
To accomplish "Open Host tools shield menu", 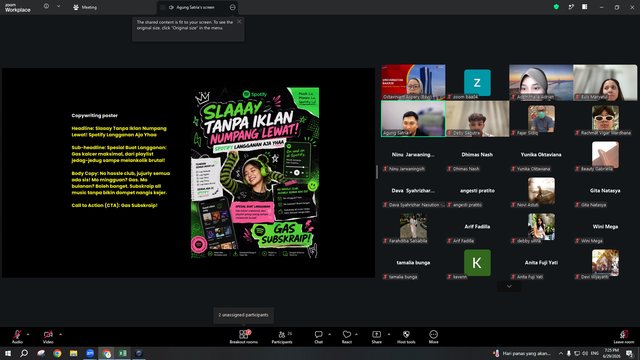I will tap(406, 337).
